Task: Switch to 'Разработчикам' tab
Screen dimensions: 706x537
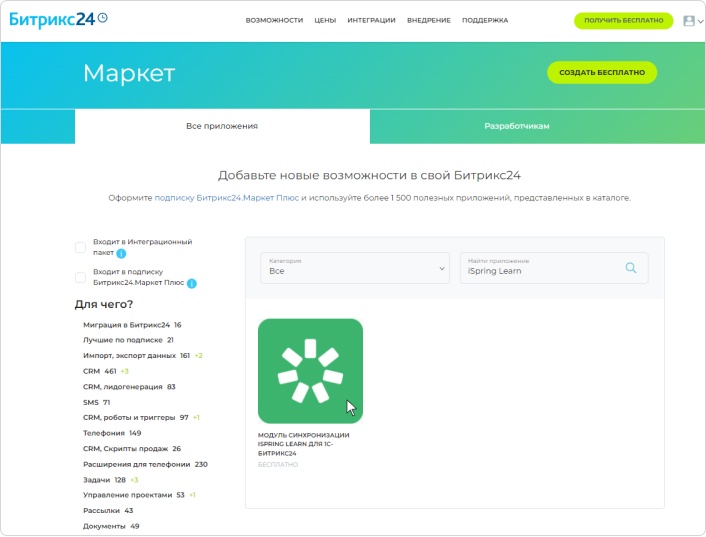Action: click(x=516, y=126)
